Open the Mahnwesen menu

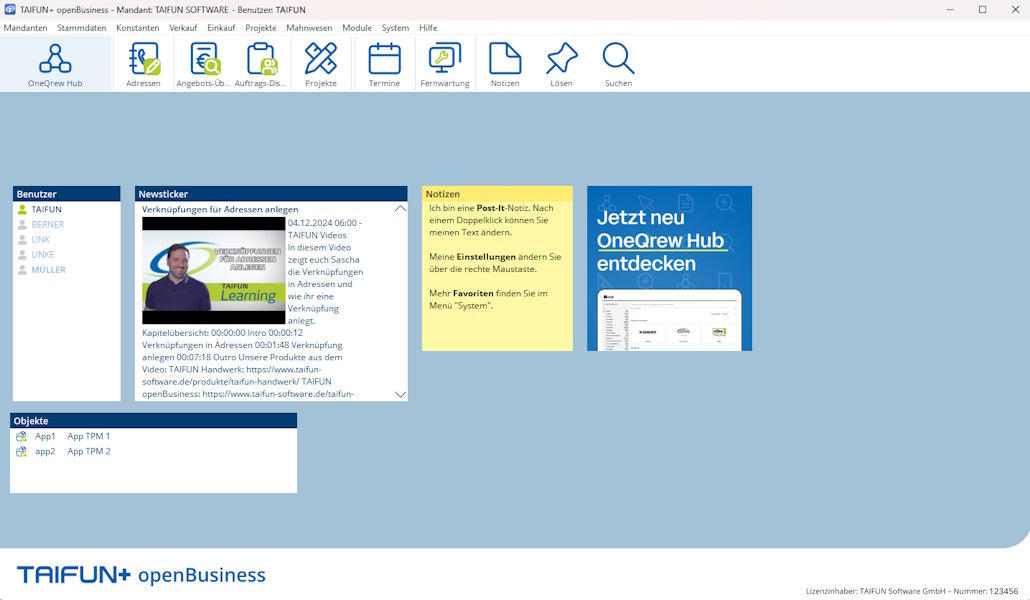tap(309, 28)
